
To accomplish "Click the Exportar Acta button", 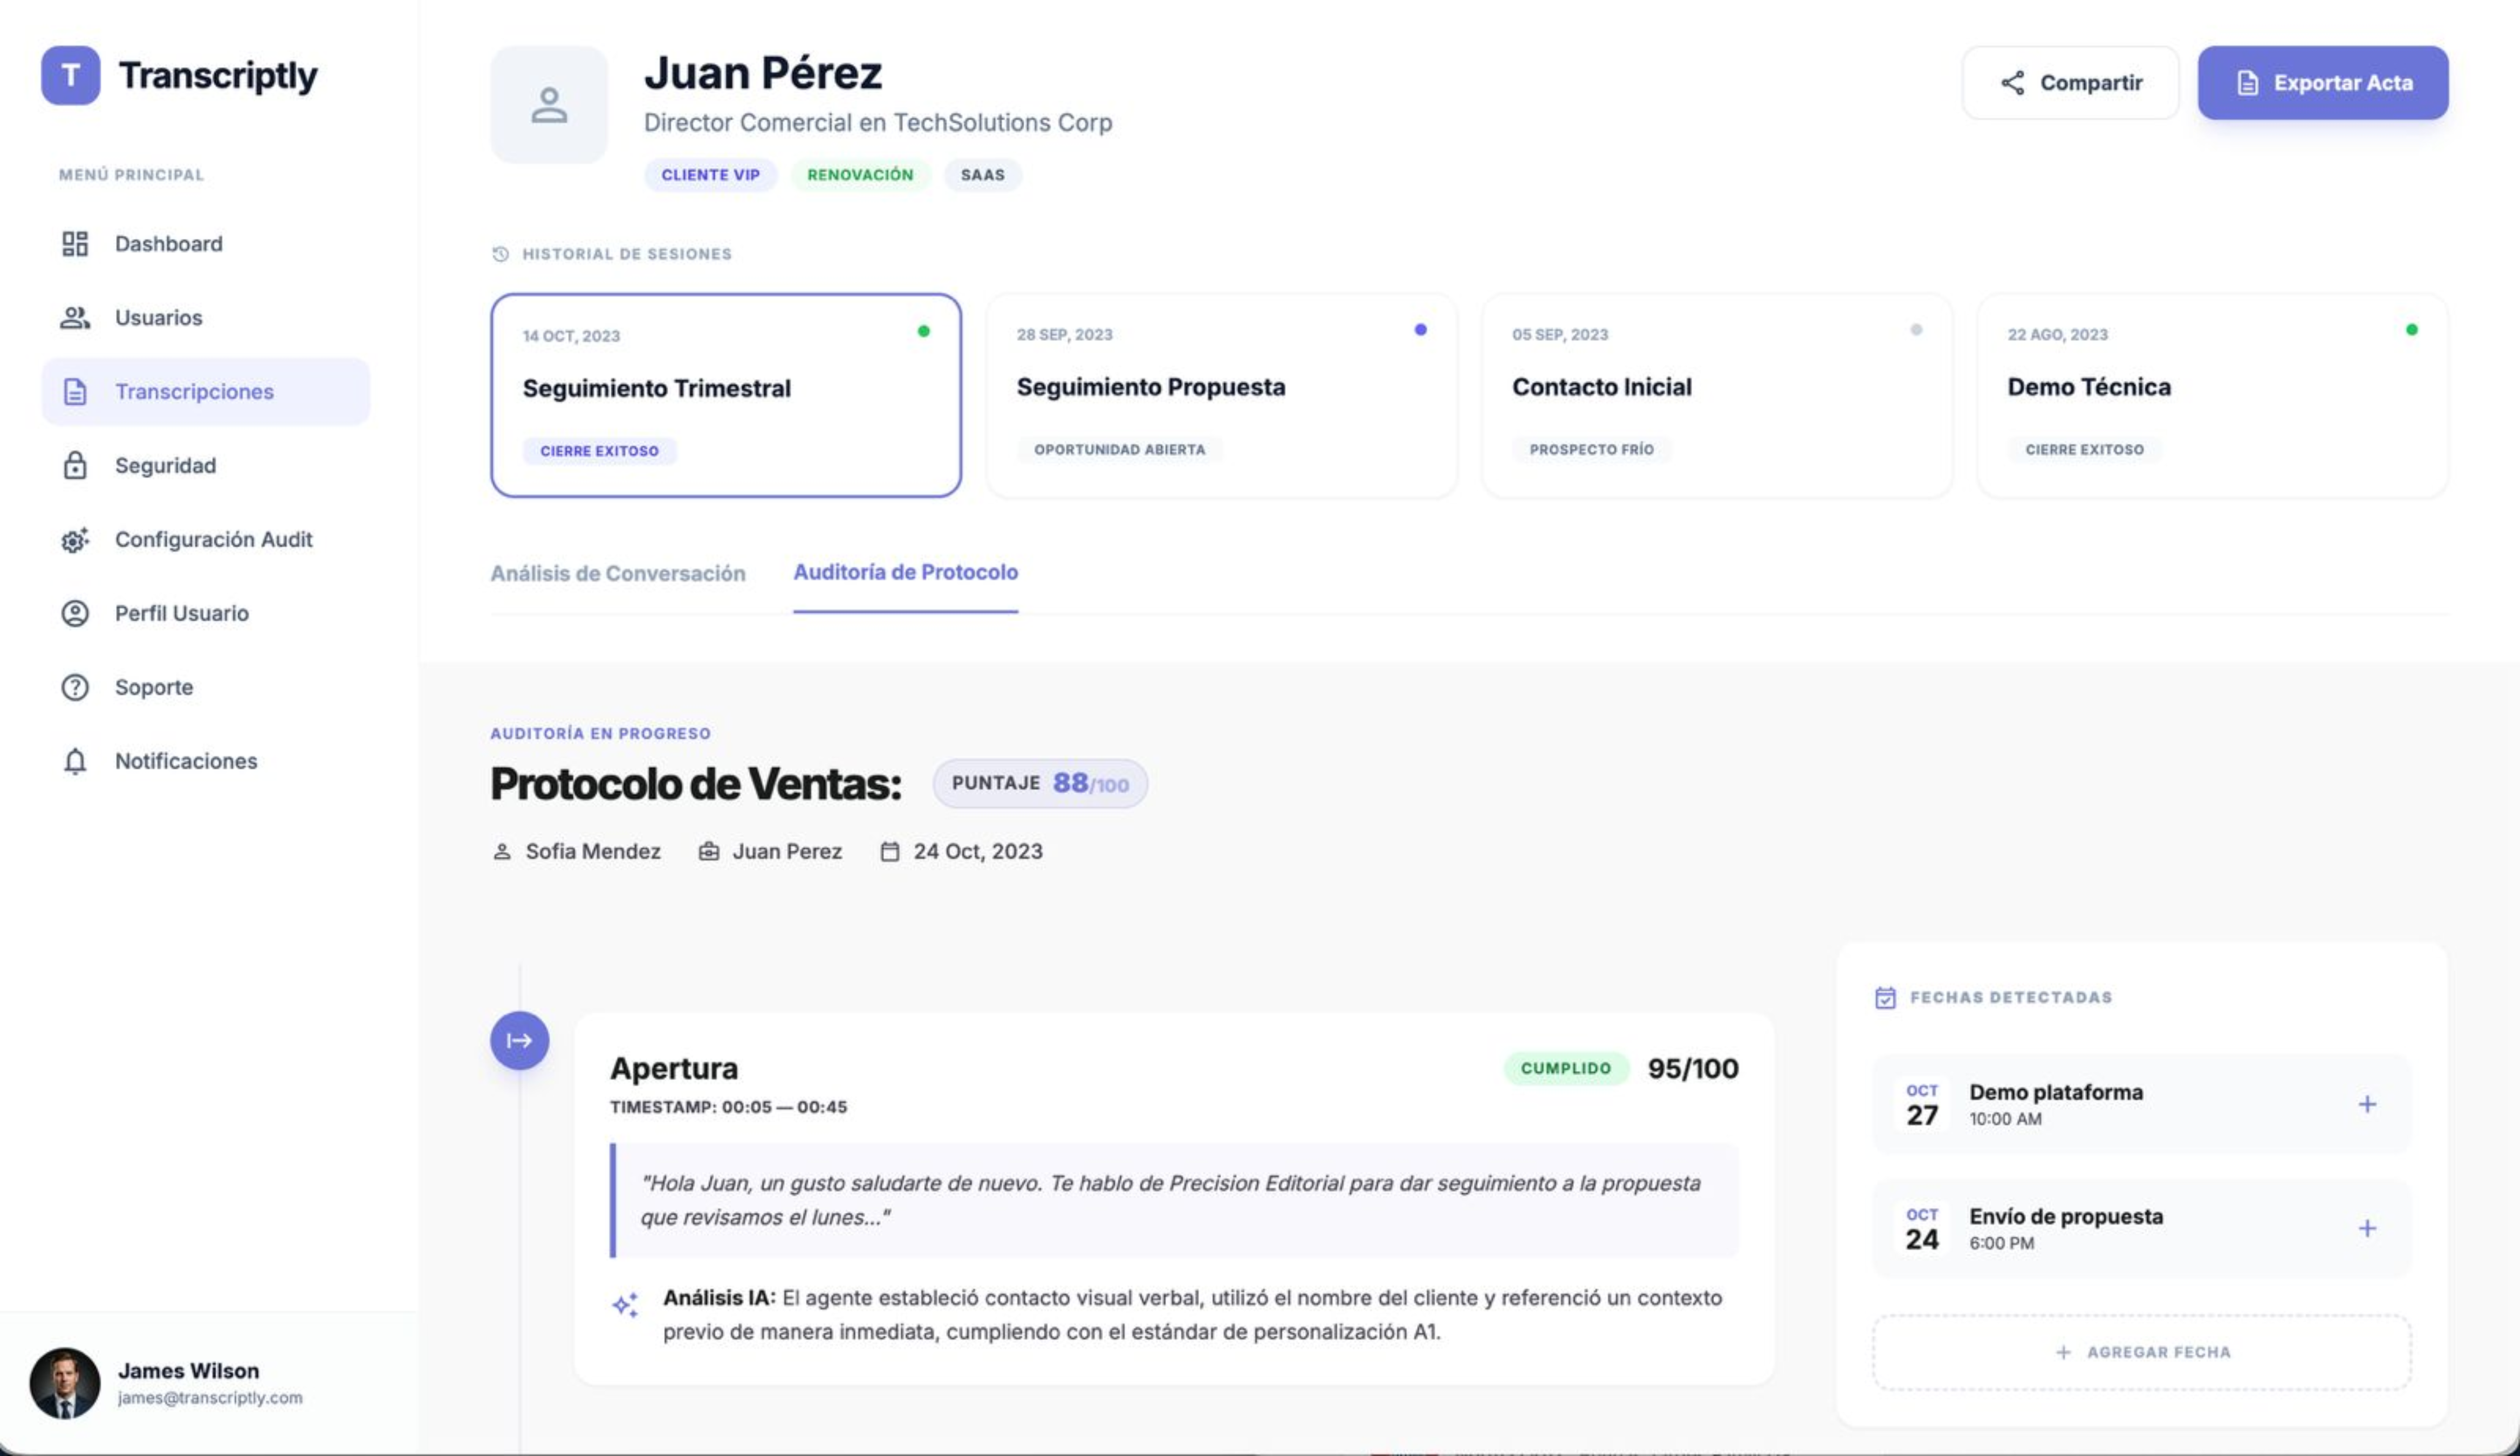I will (x=2323, y=83).
